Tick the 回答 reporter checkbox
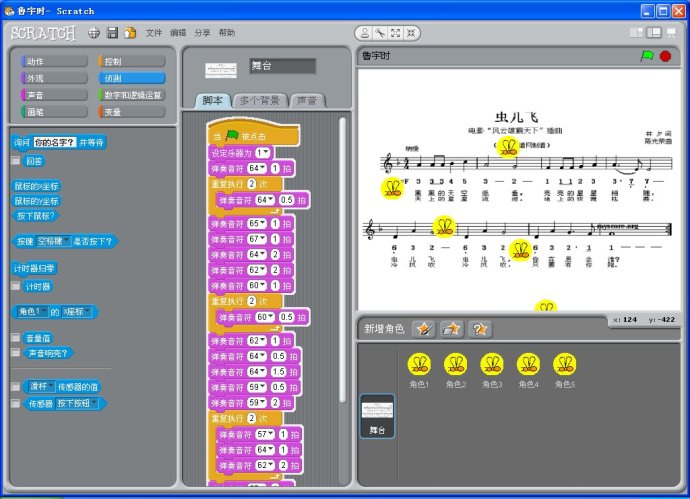Viewport: 690px width, 499px height. (16, 161)
